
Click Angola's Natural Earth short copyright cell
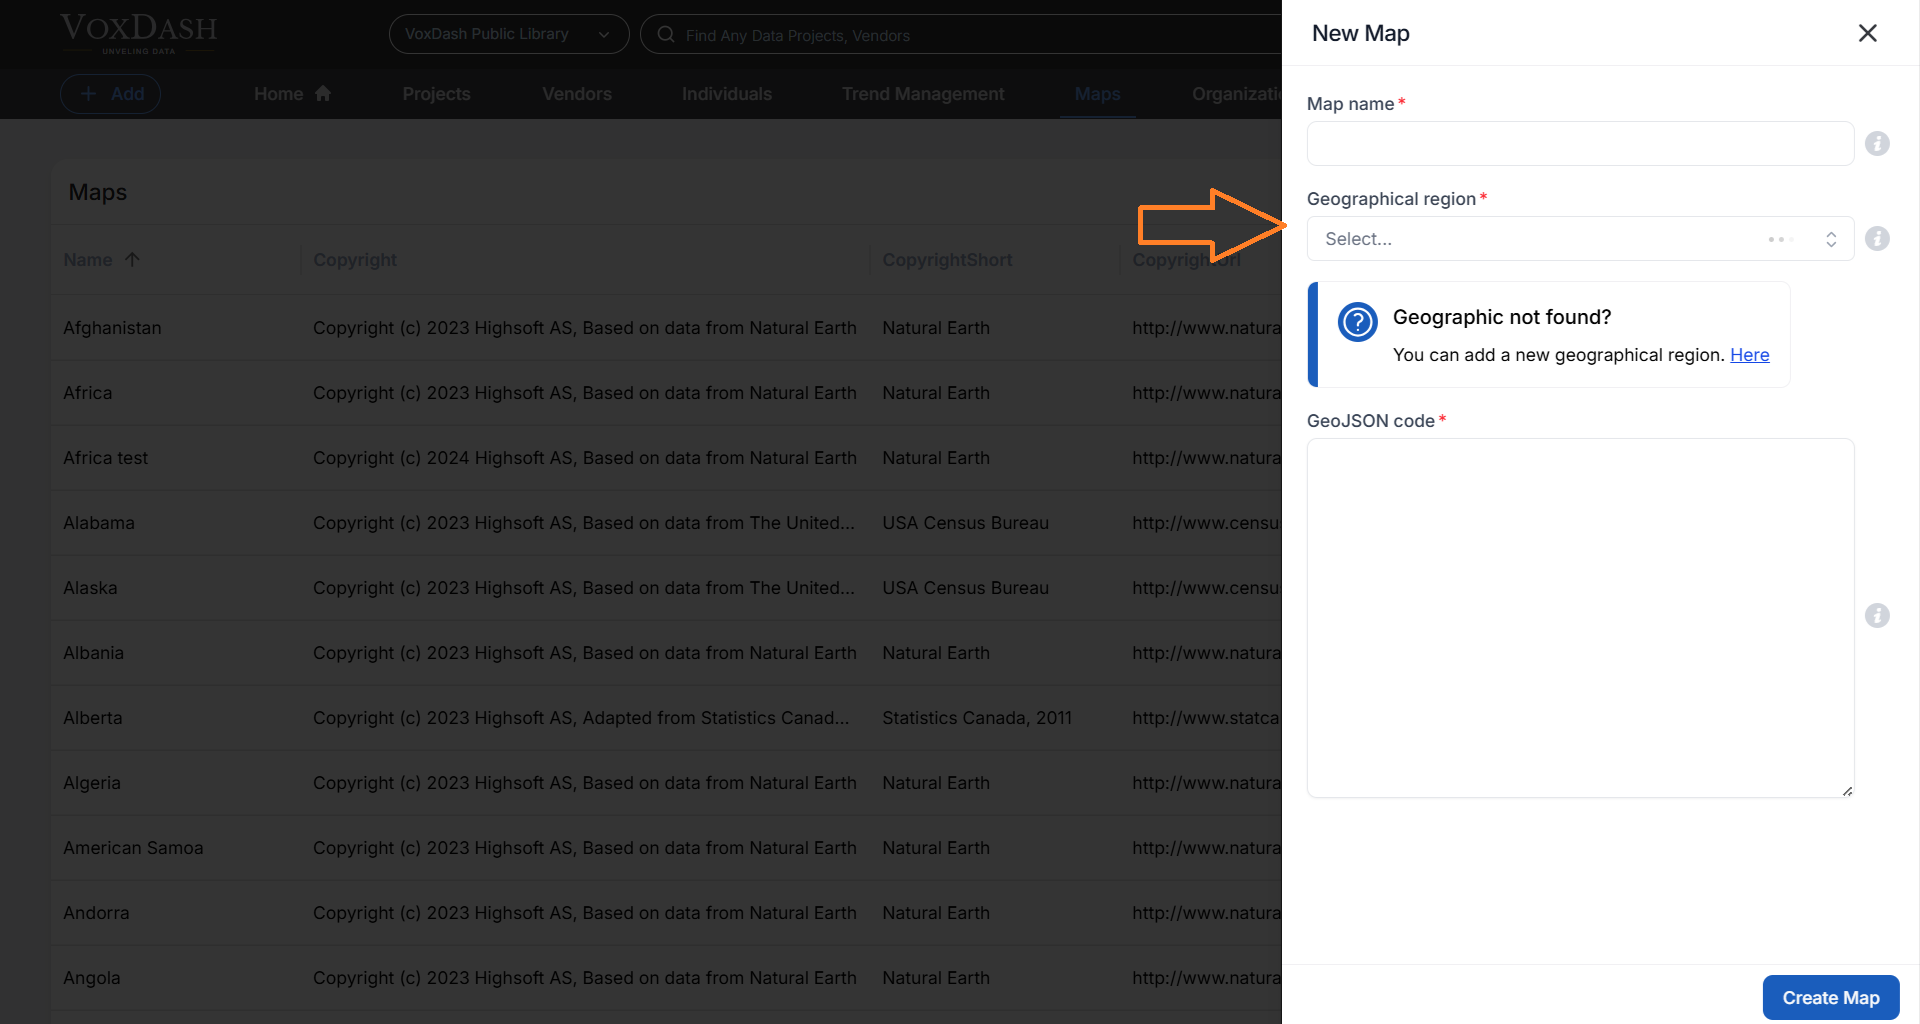(936, 978)
